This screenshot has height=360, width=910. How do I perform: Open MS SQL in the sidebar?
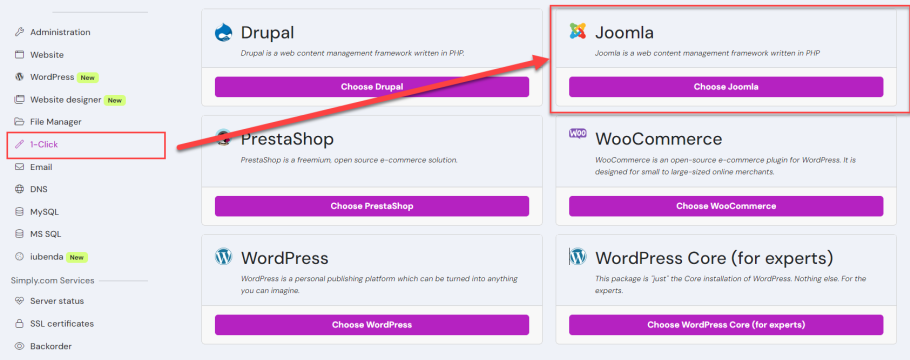tap(46, 234)
